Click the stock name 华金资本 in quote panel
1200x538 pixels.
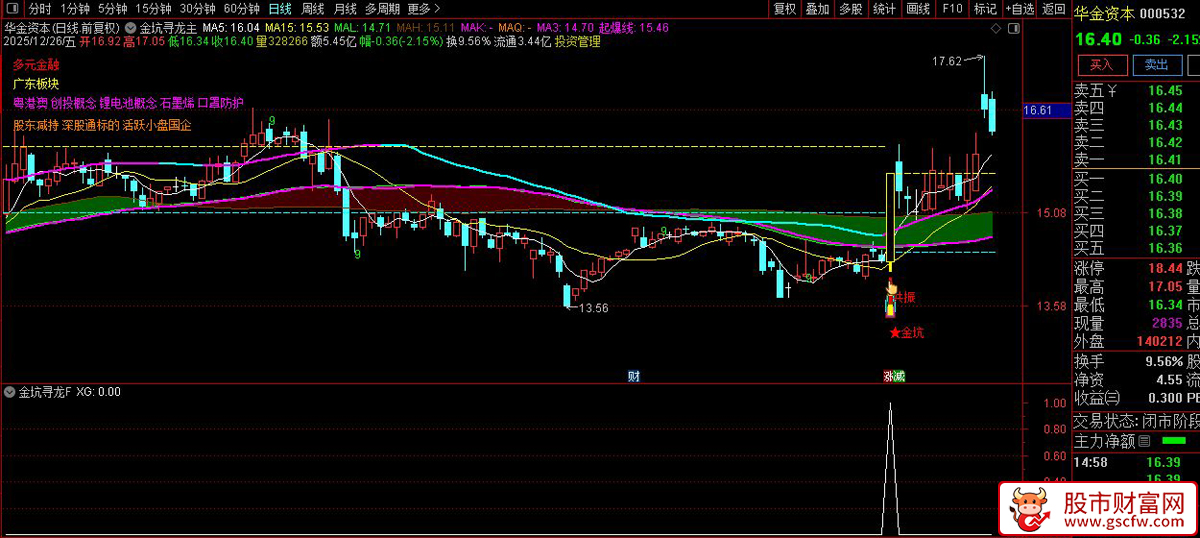[1104, 14]
